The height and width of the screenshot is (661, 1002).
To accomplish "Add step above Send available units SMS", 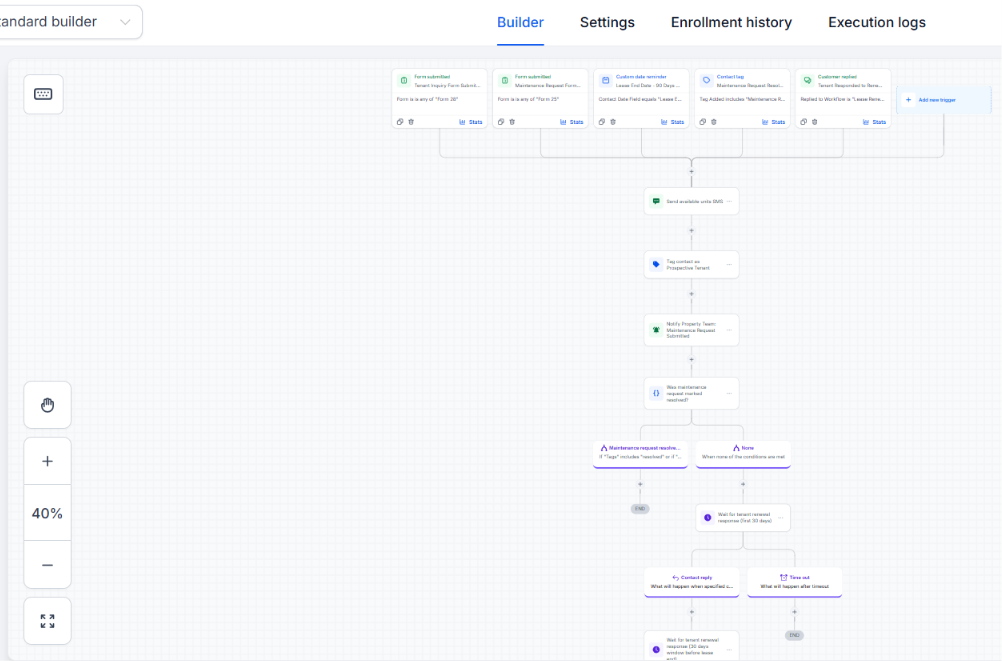I will tap(691, 171).
